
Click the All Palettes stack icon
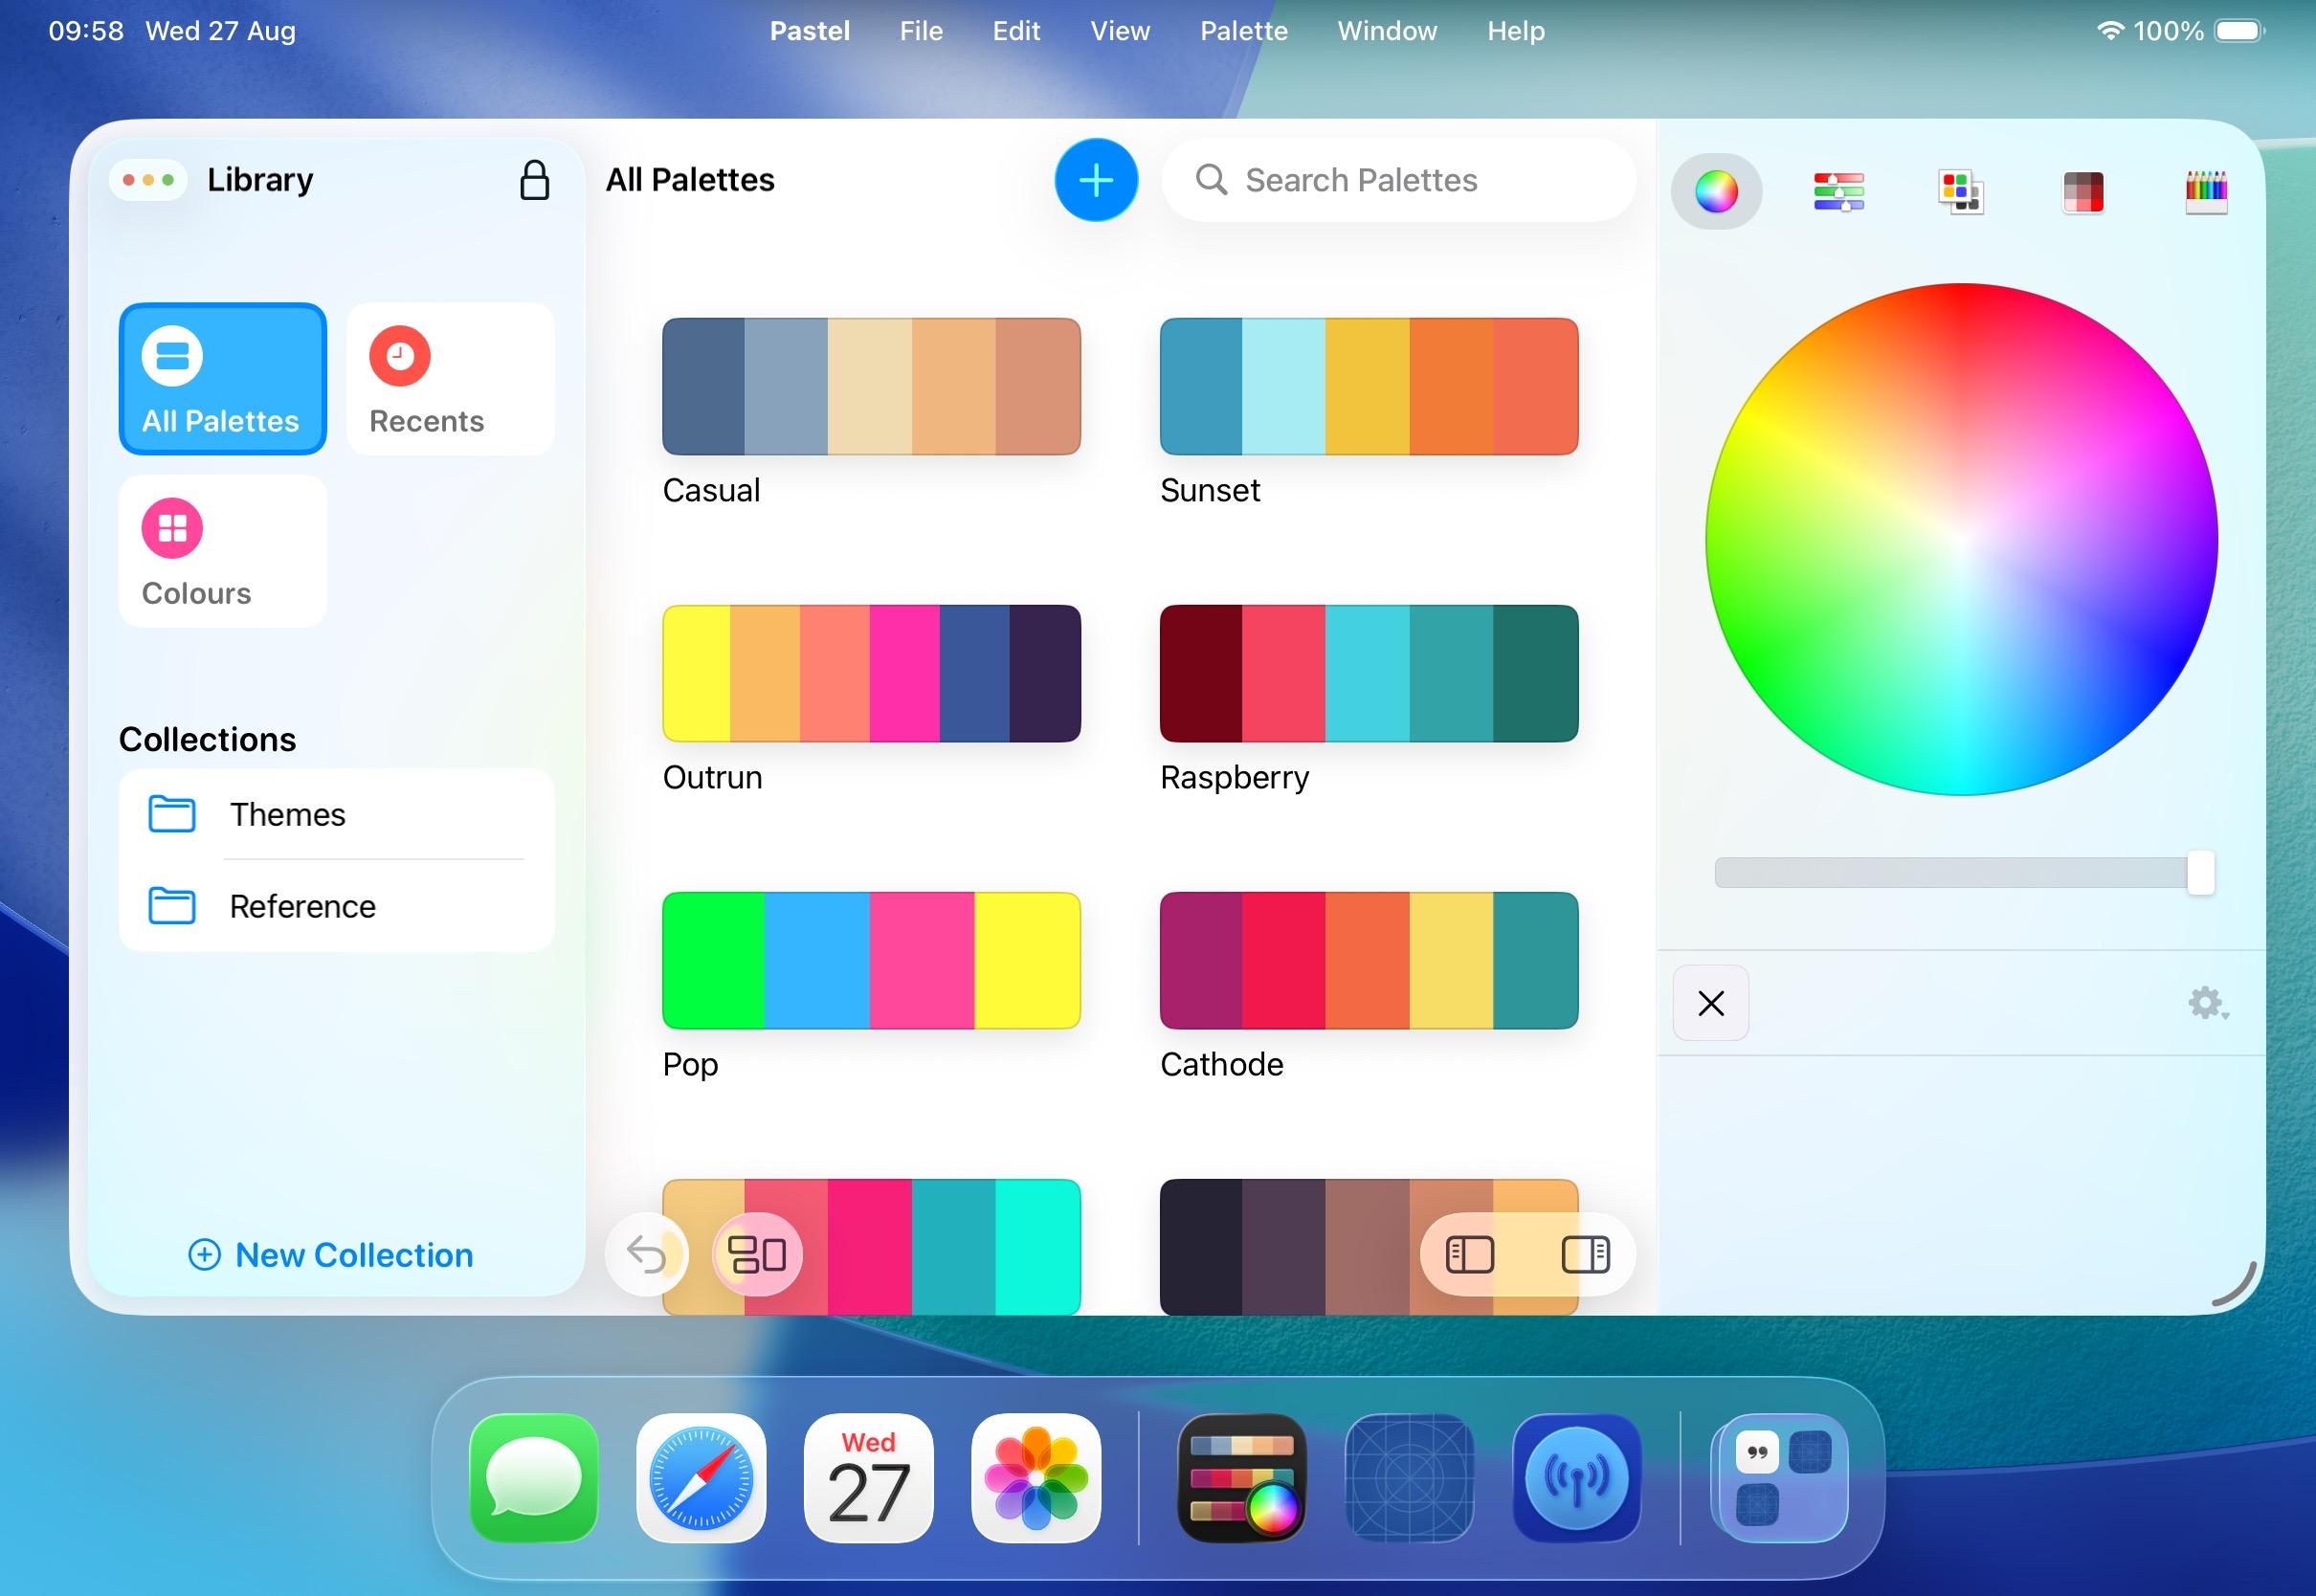coord(172,356)
